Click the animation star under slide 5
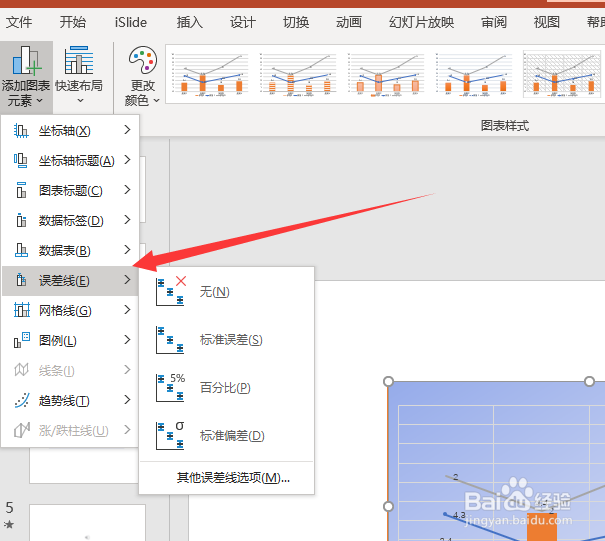 tap(9, 524)
